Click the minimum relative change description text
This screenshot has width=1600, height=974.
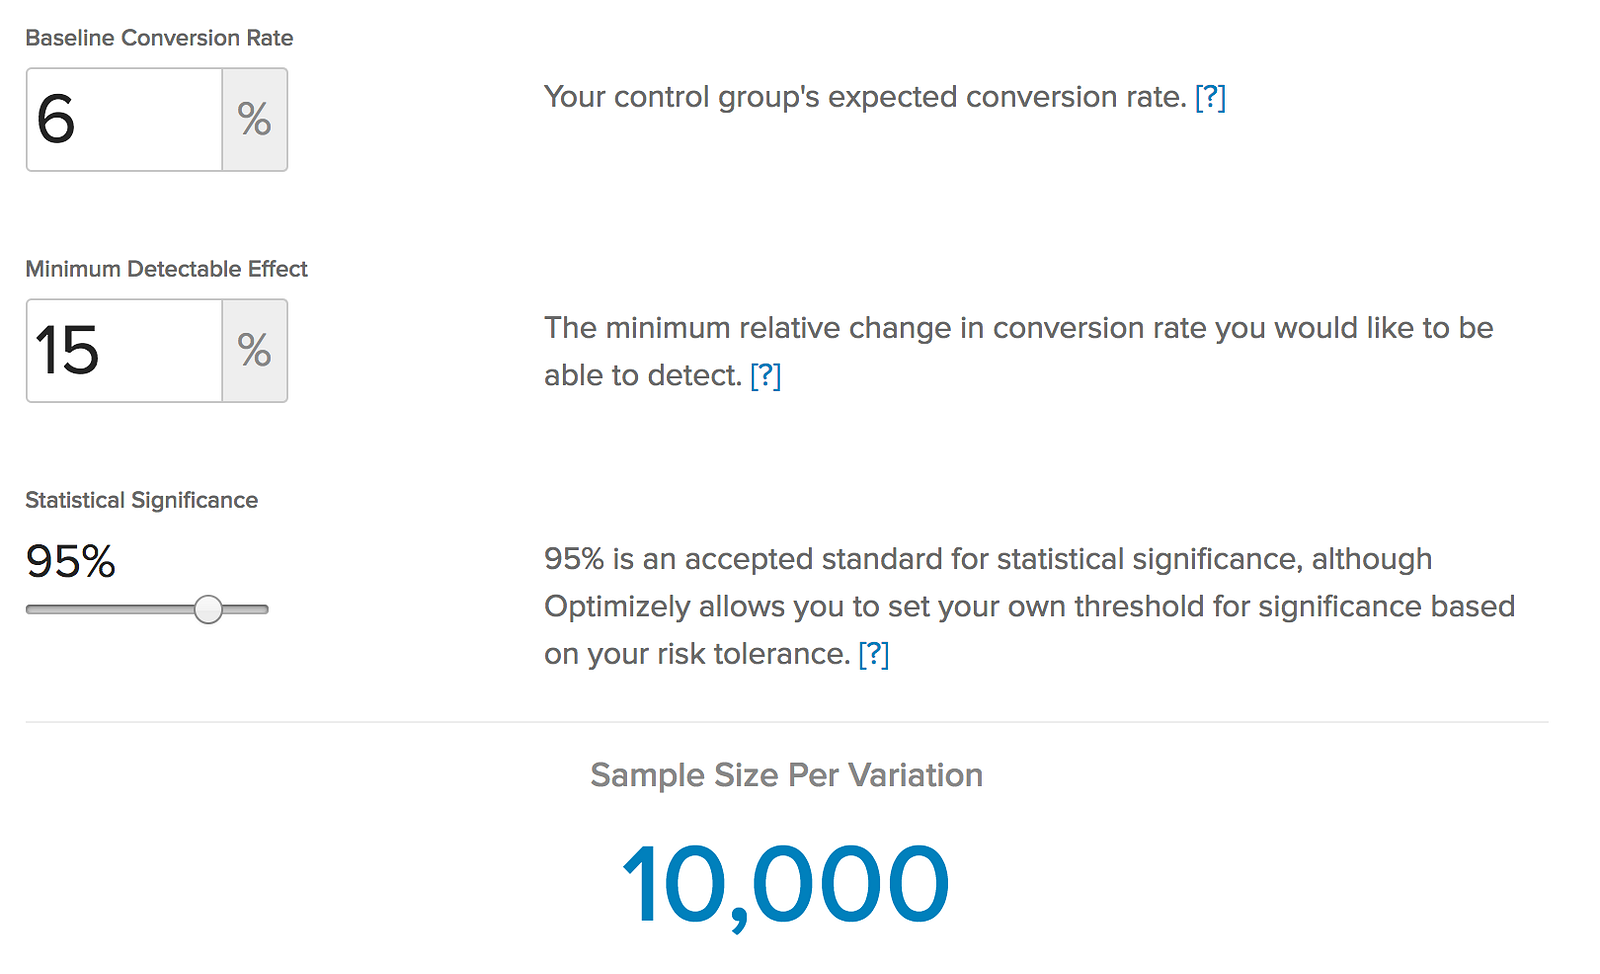1018,328
